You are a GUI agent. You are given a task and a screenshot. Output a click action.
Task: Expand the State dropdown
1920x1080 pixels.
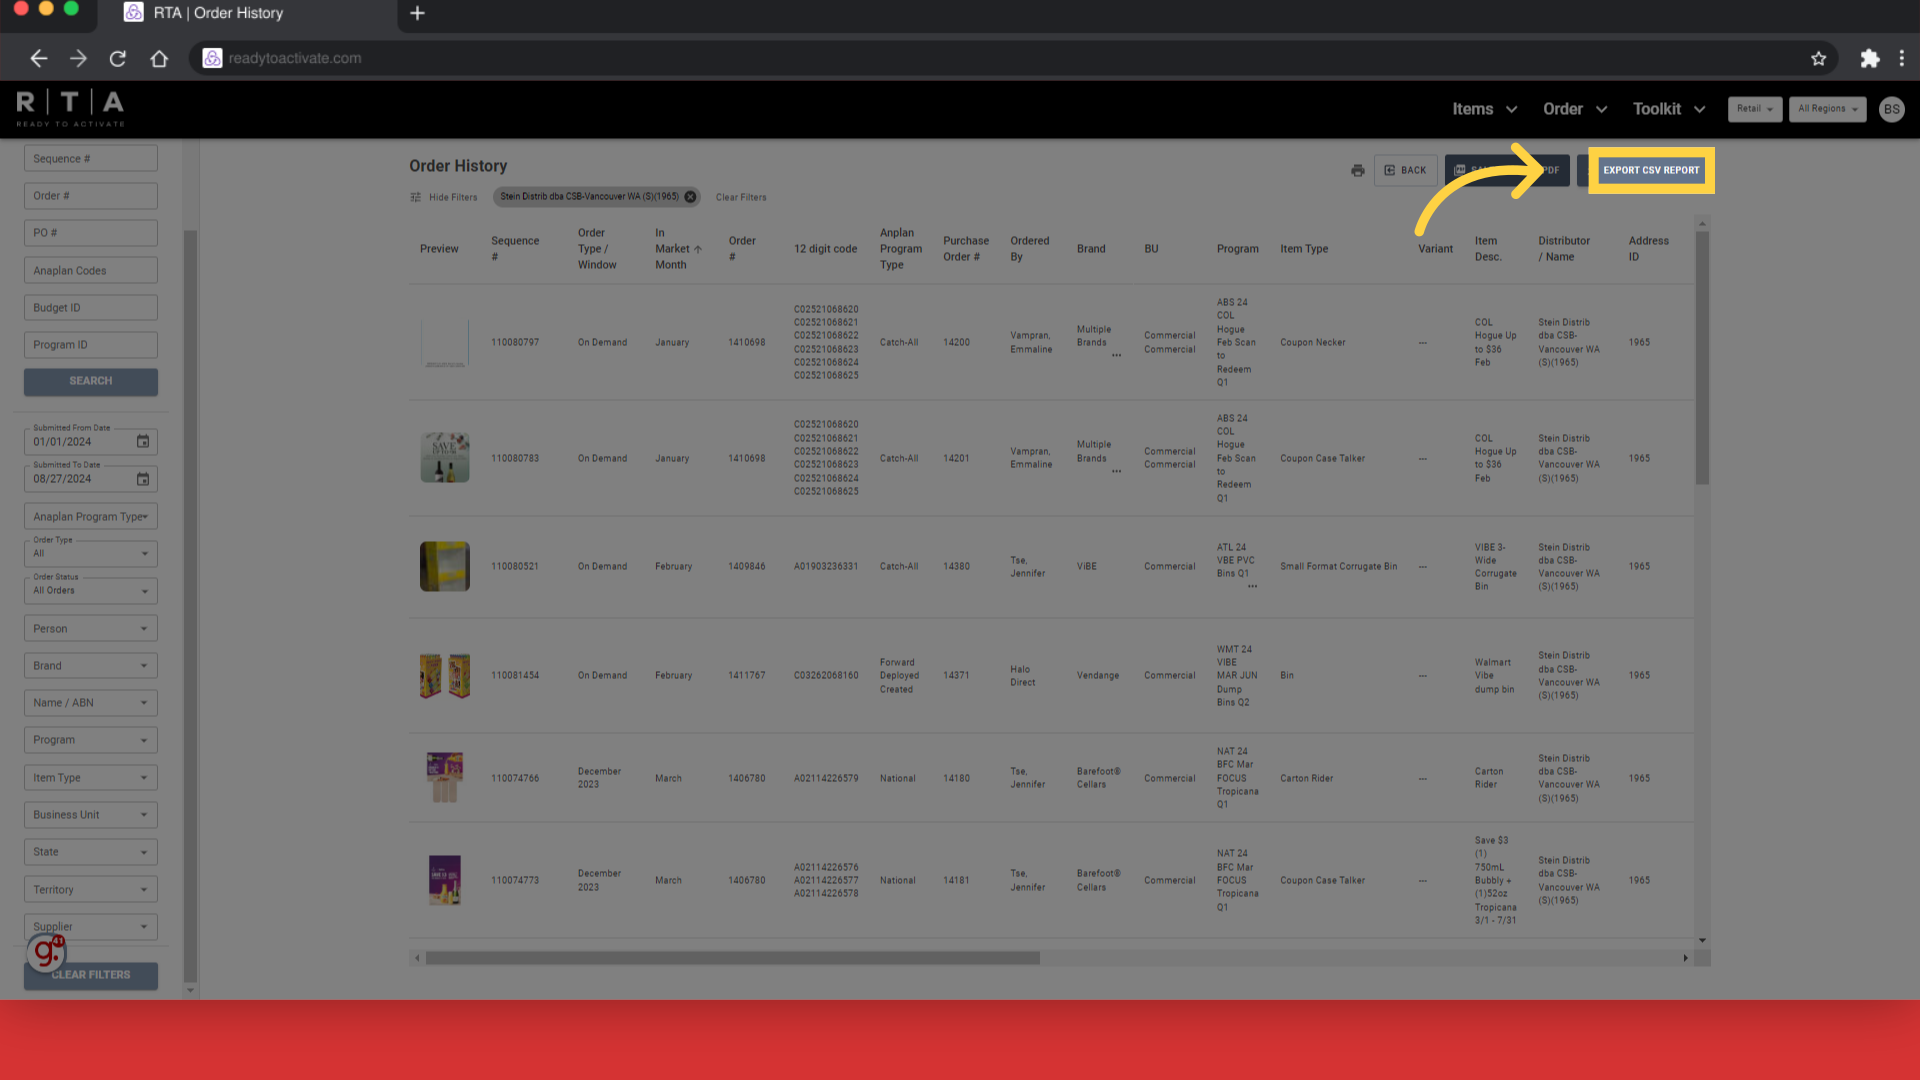point(91,852)
